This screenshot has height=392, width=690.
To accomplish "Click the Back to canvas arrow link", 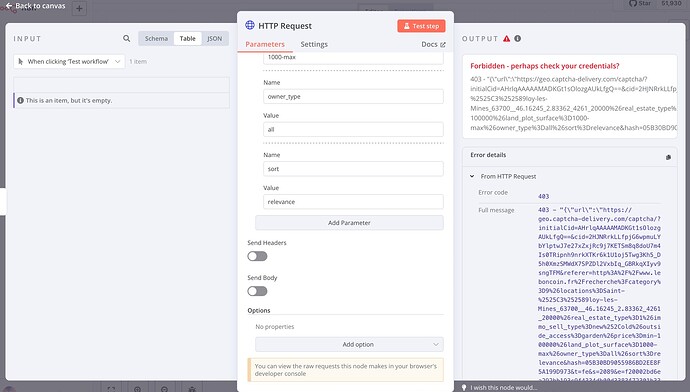I will pyautogui.click(x=35, y=6).
